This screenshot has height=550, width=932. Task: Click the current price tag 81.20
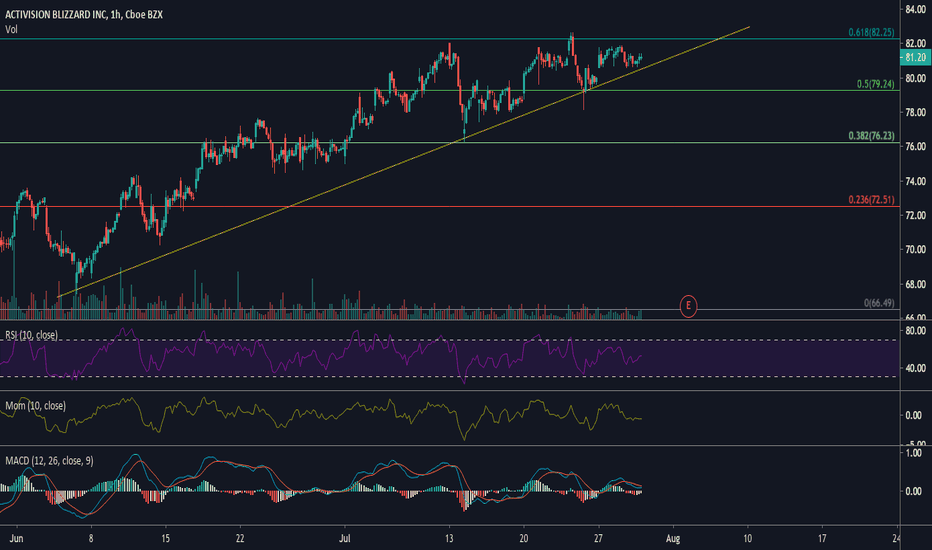point(915,57)
